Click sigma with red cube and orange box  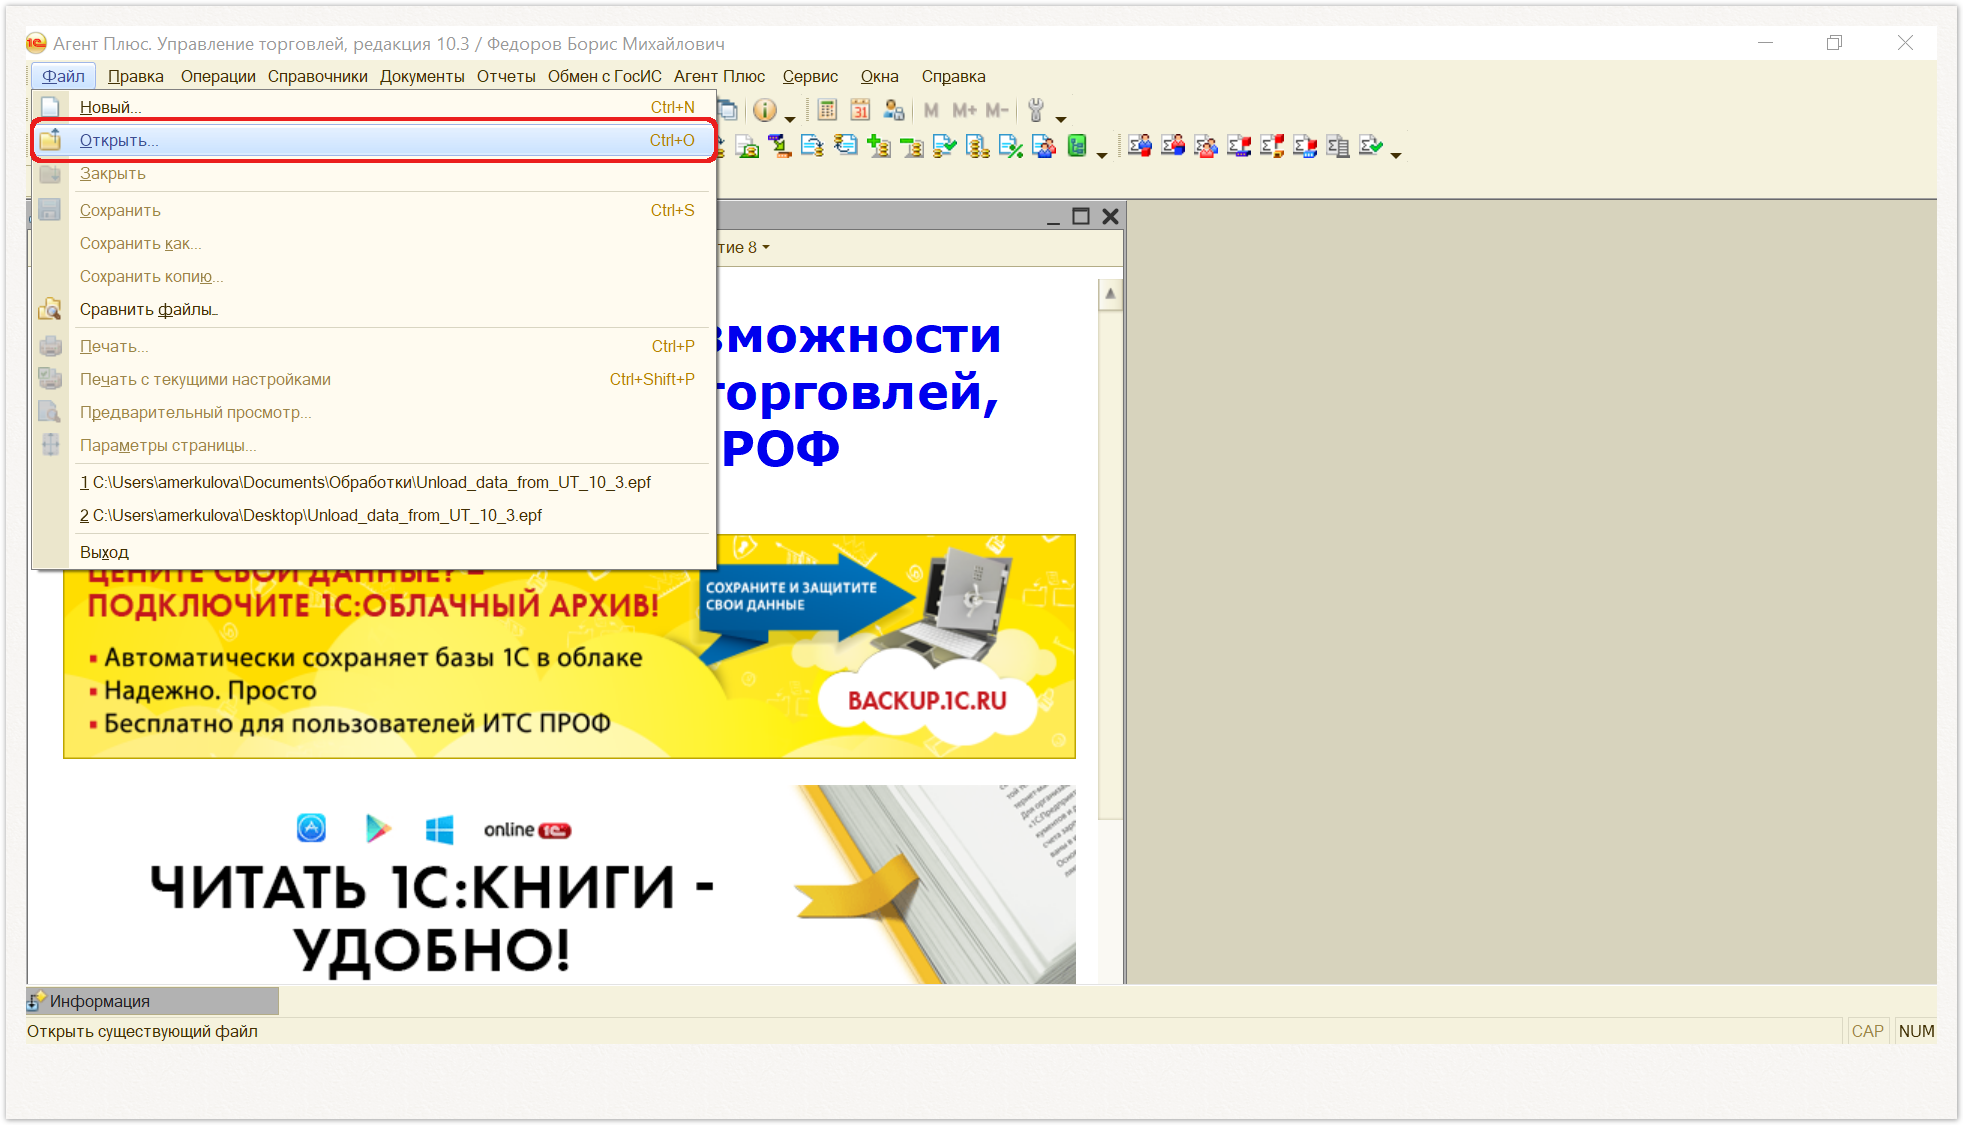point(1272,147)
